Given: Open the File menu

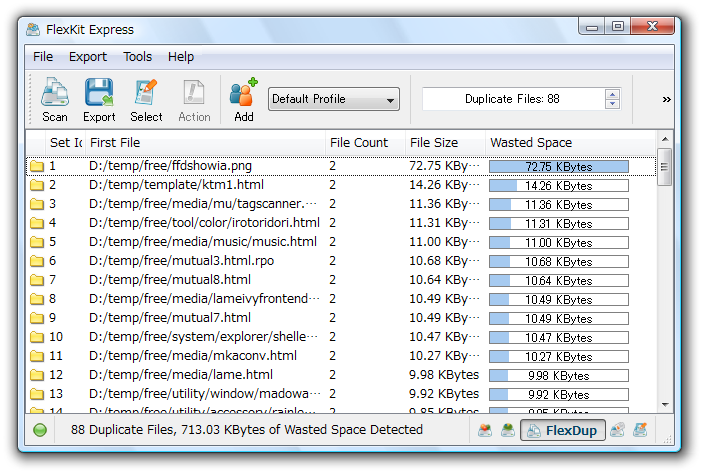Looking at the screenshot, I should pyautogui.click(x=43, y=57).
